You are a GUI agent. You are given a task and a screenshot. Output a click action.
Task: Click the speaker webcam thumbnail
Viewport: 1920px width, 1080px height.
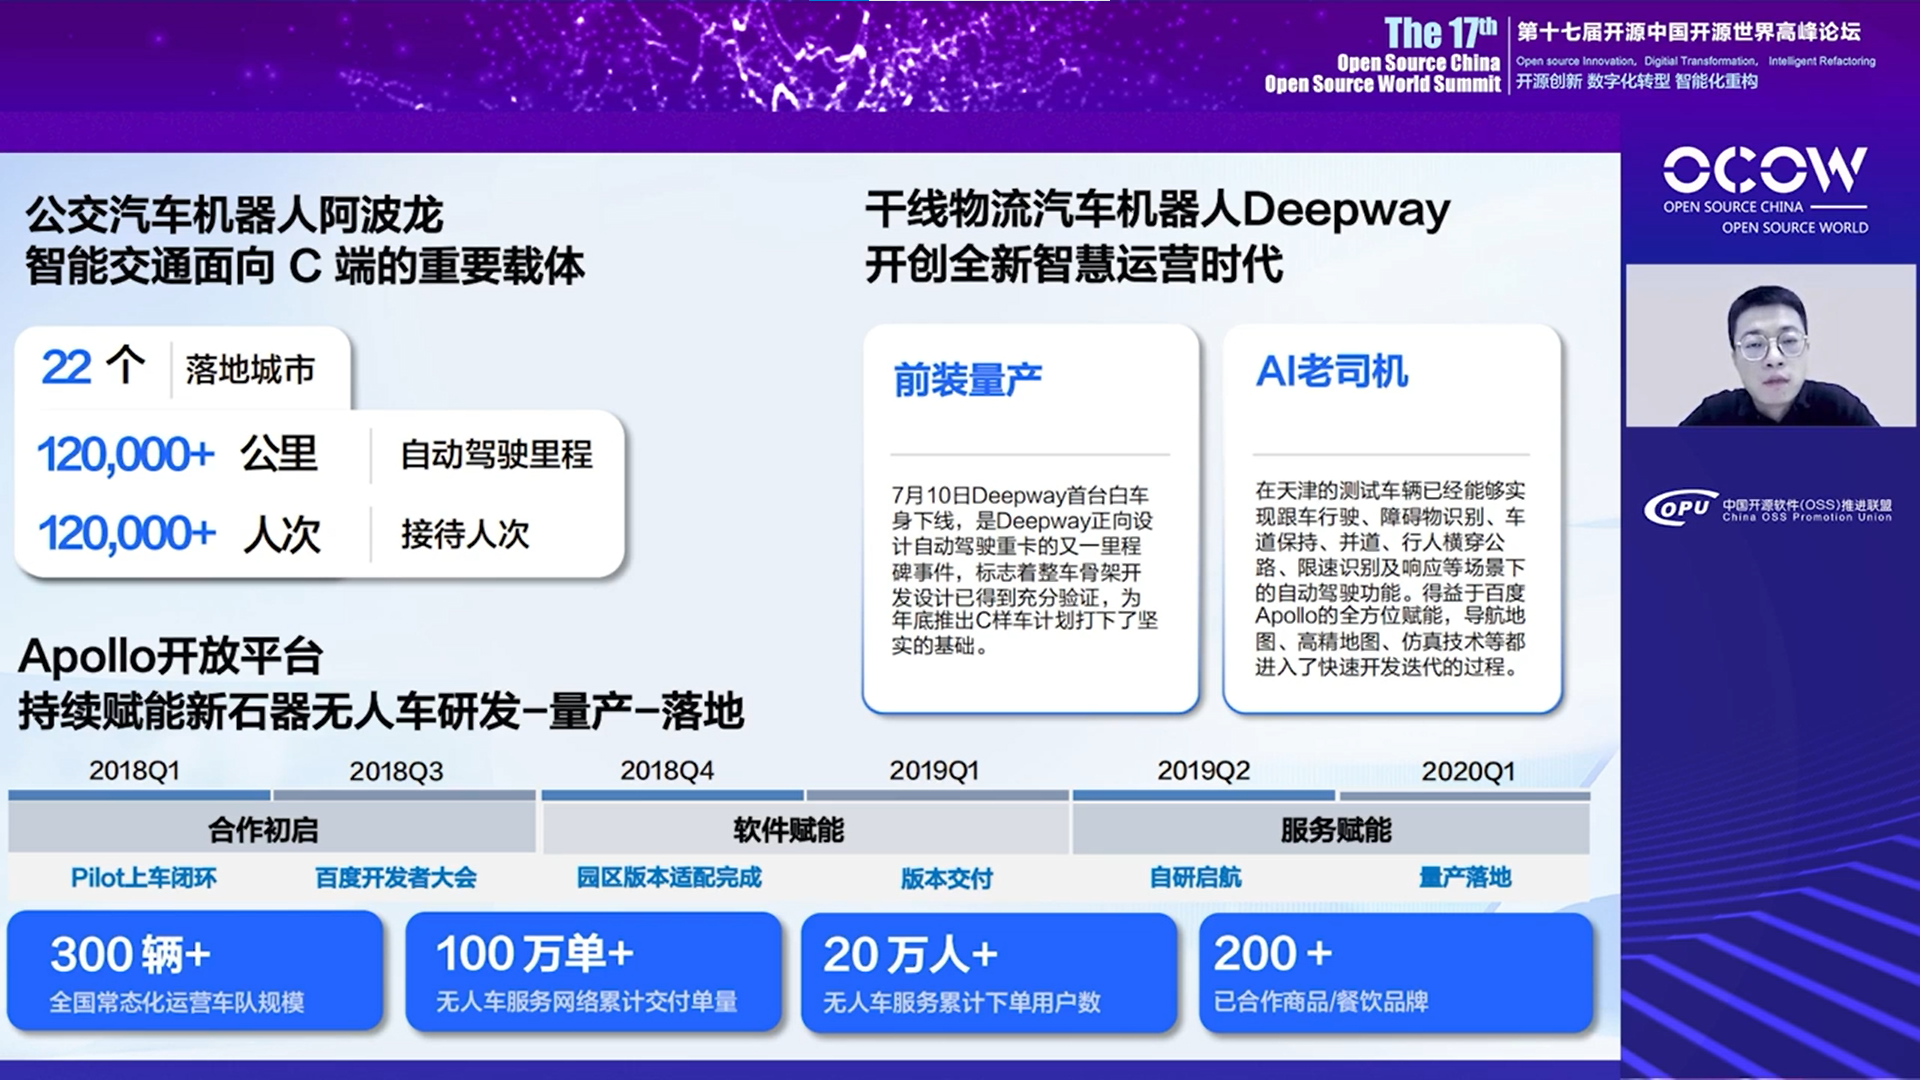click(1770, 346)
